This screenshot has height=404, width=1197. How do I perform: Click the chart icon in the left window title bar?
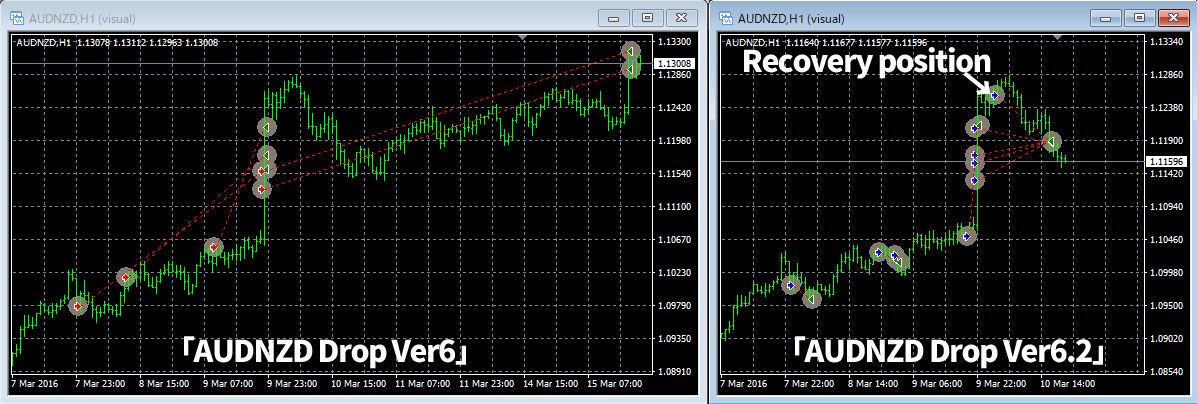17,18
